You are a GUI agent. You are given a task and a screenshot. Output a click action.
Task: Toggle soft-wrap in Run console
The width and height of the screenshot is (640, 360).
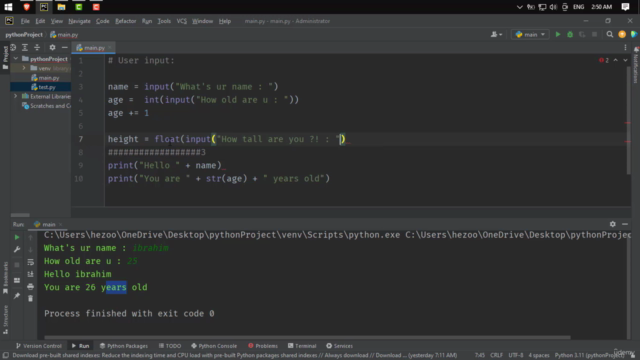coord(31,262)
